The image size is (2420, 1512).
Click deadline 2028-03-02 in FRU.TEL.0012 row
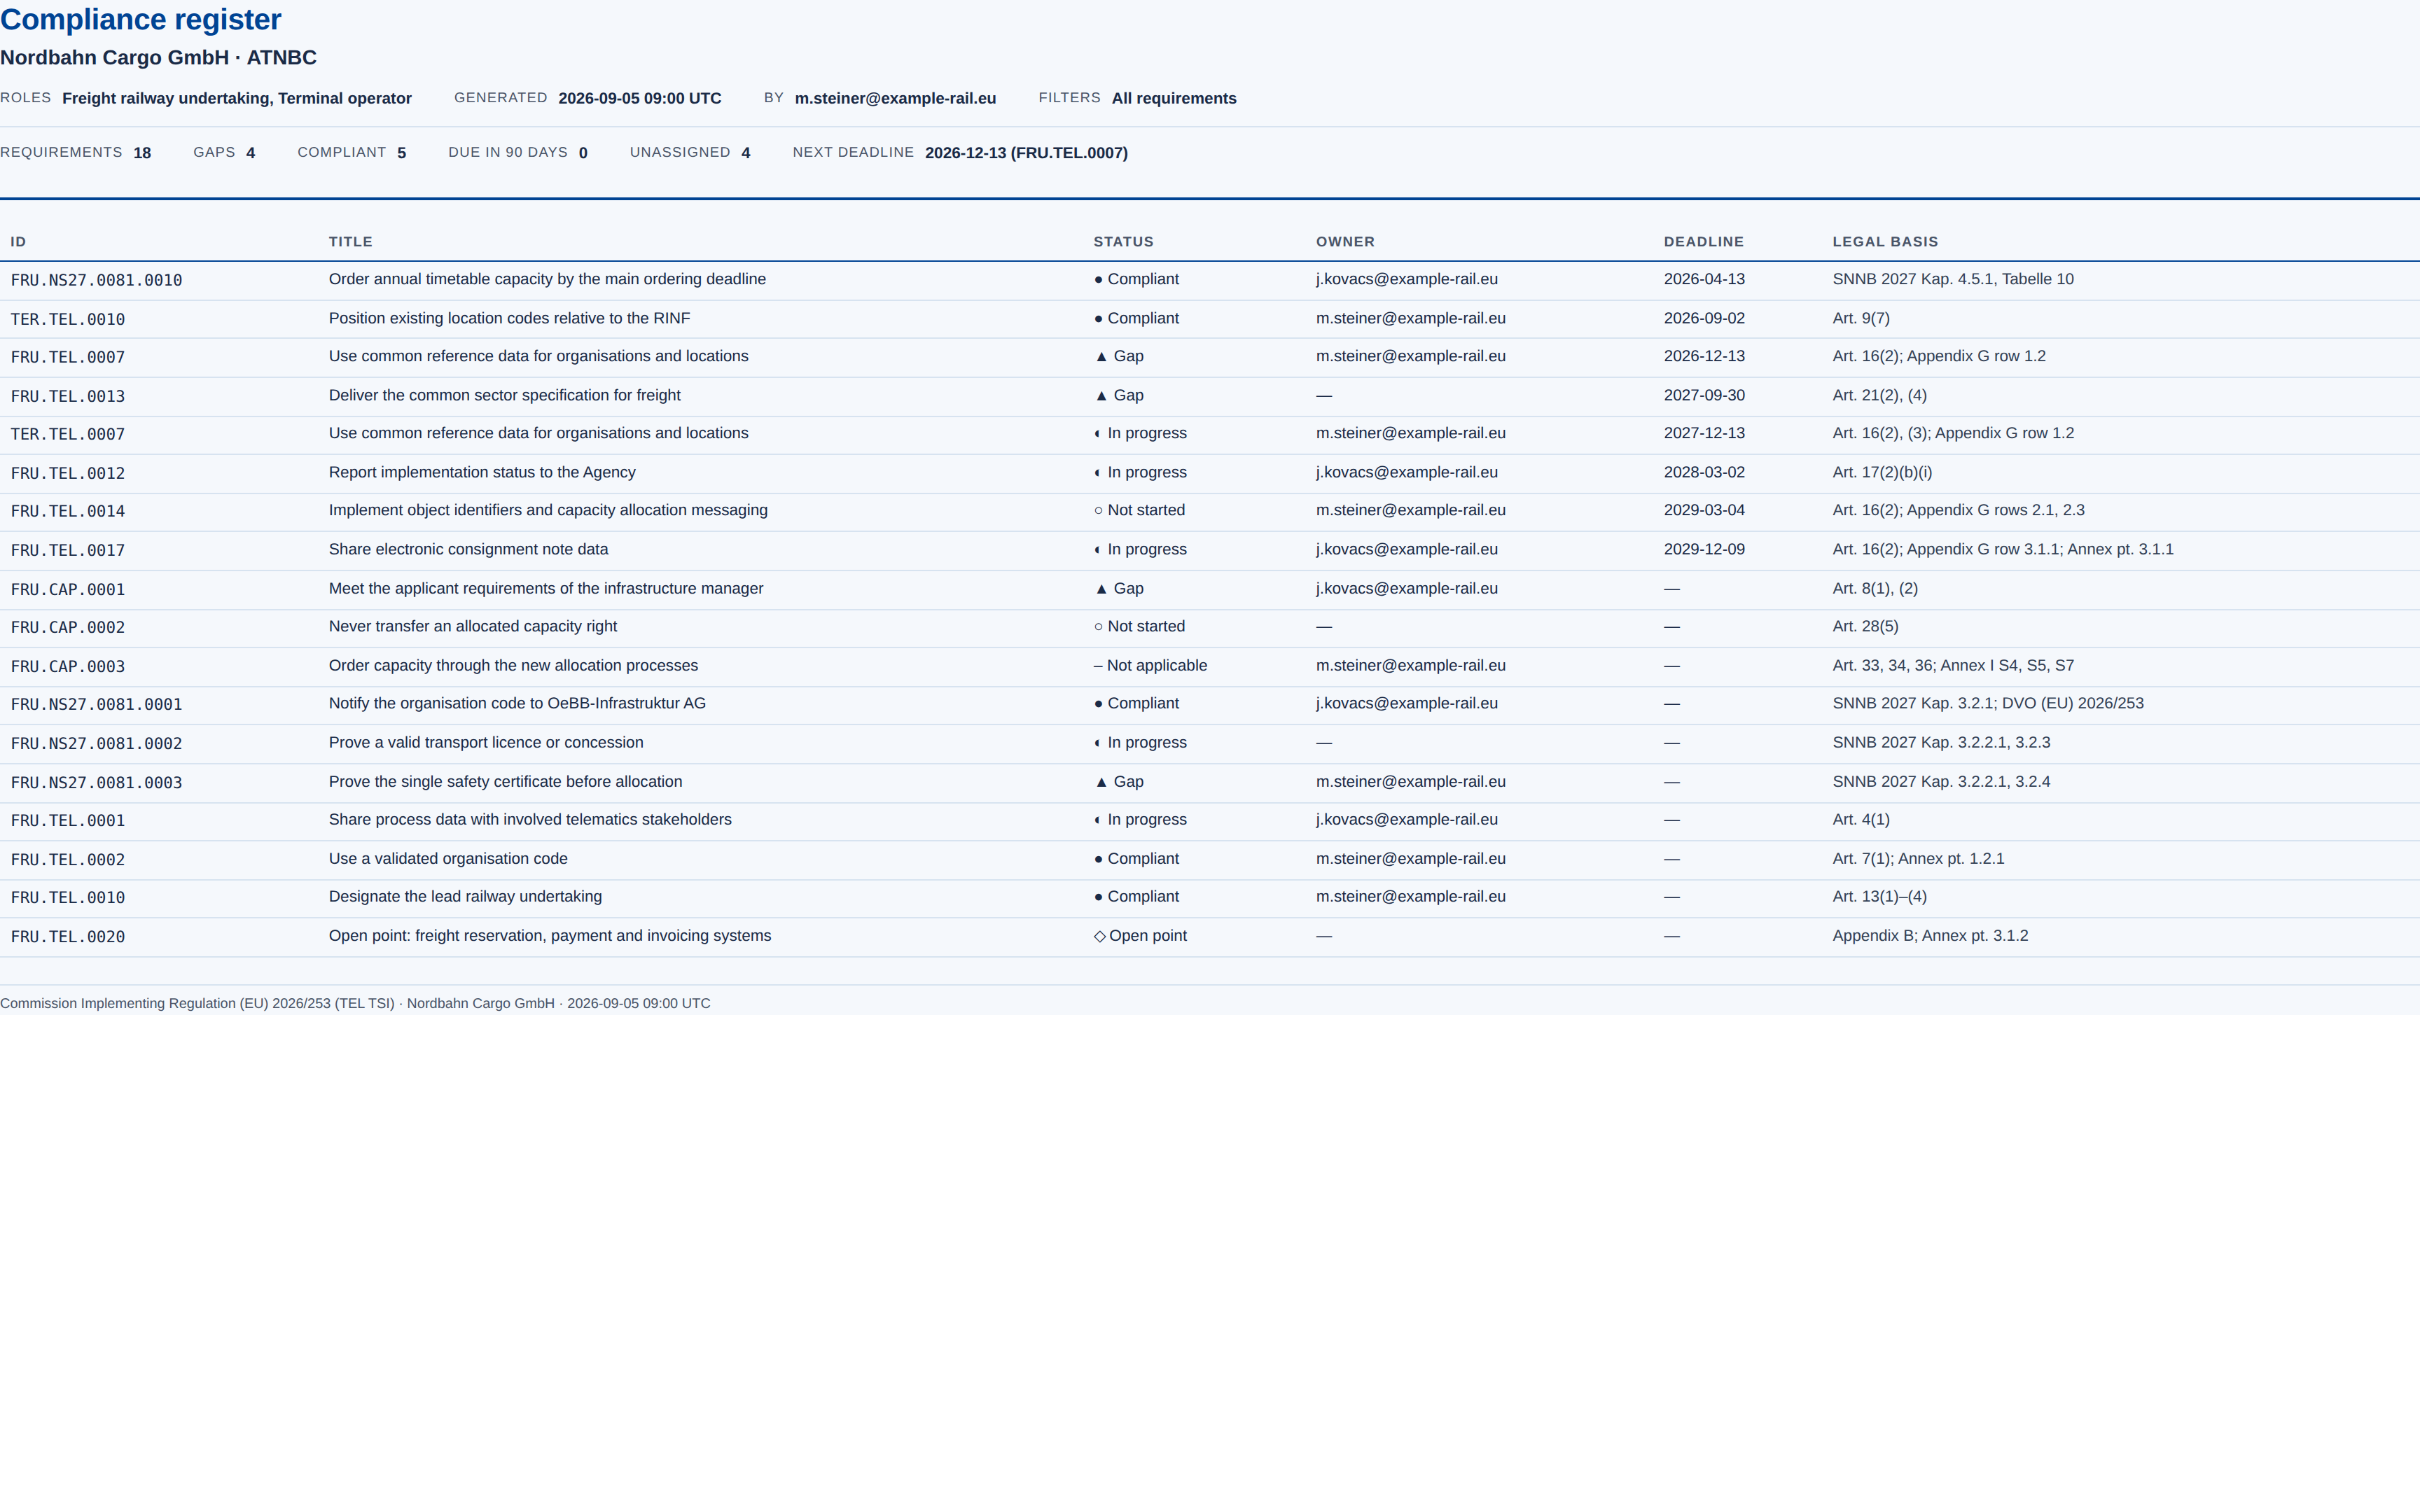[x=1704, y=472]
